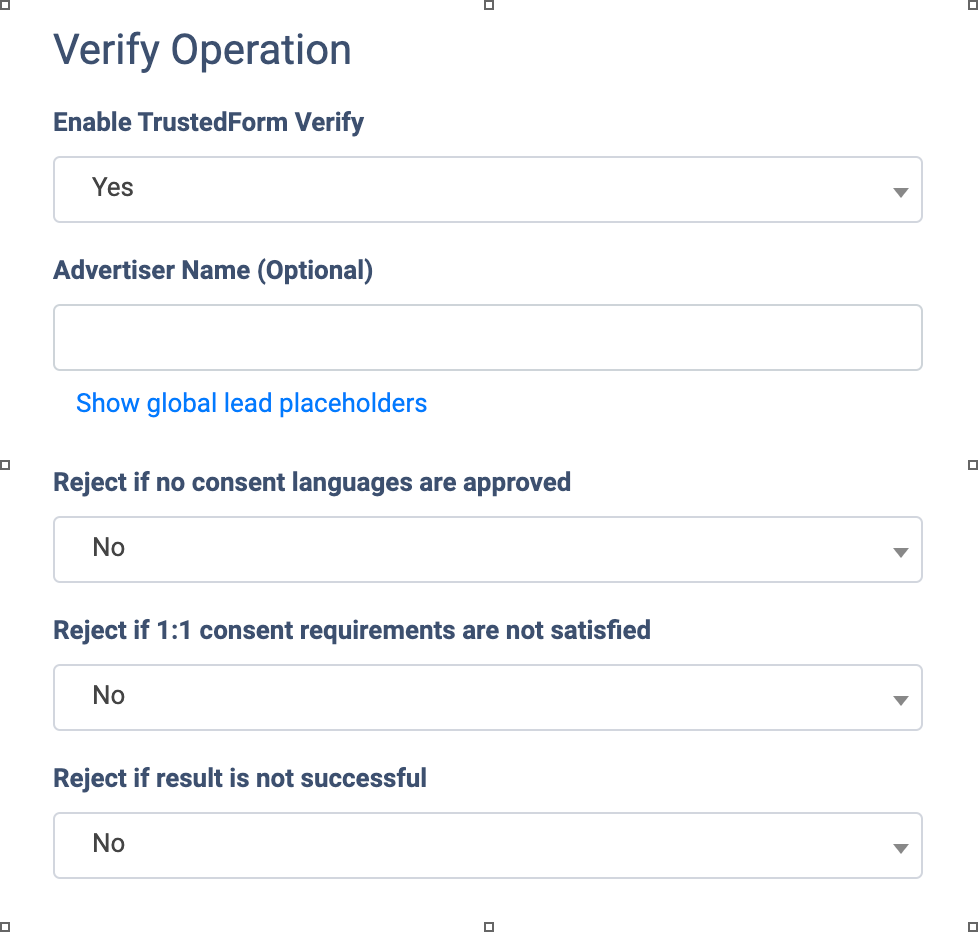Click the 1:1 consent requirements label

pos(352,630)
